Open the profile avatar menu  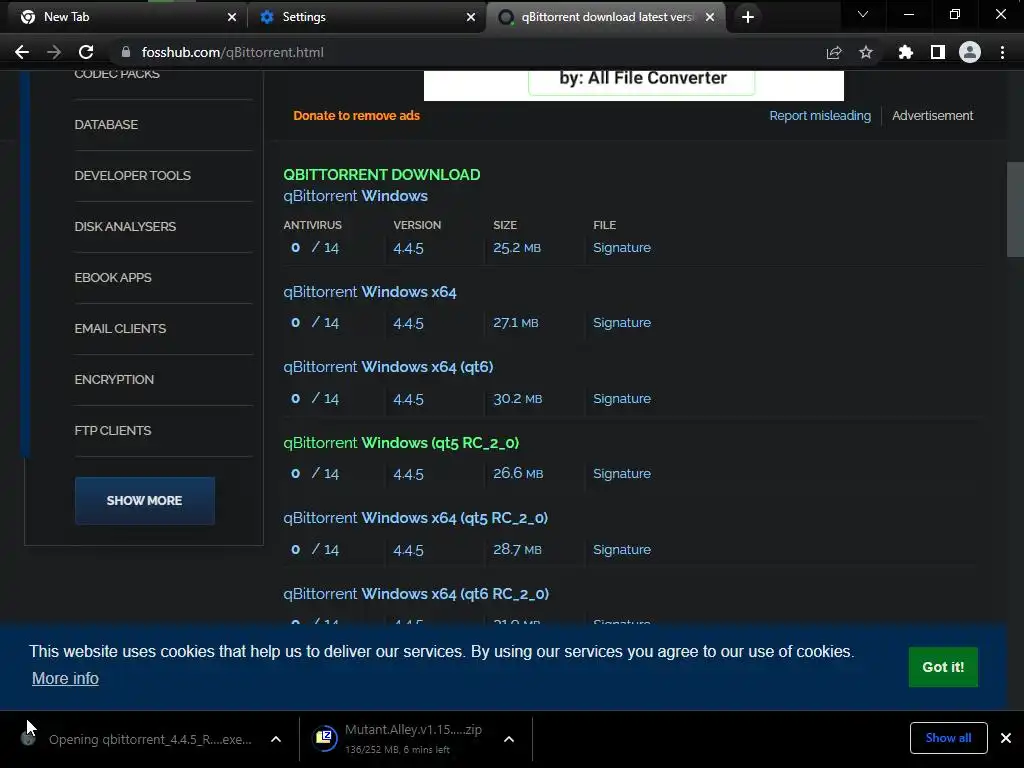tap(970, 52)
